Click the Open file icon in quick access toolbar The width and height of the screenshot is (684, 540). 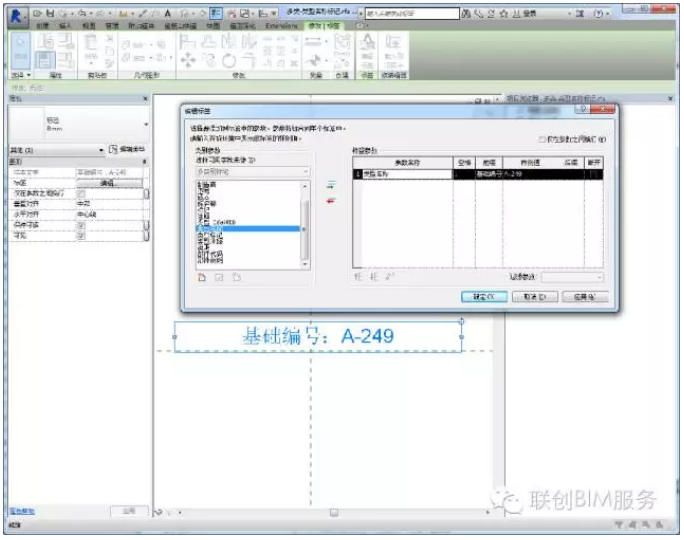(38, 14)
